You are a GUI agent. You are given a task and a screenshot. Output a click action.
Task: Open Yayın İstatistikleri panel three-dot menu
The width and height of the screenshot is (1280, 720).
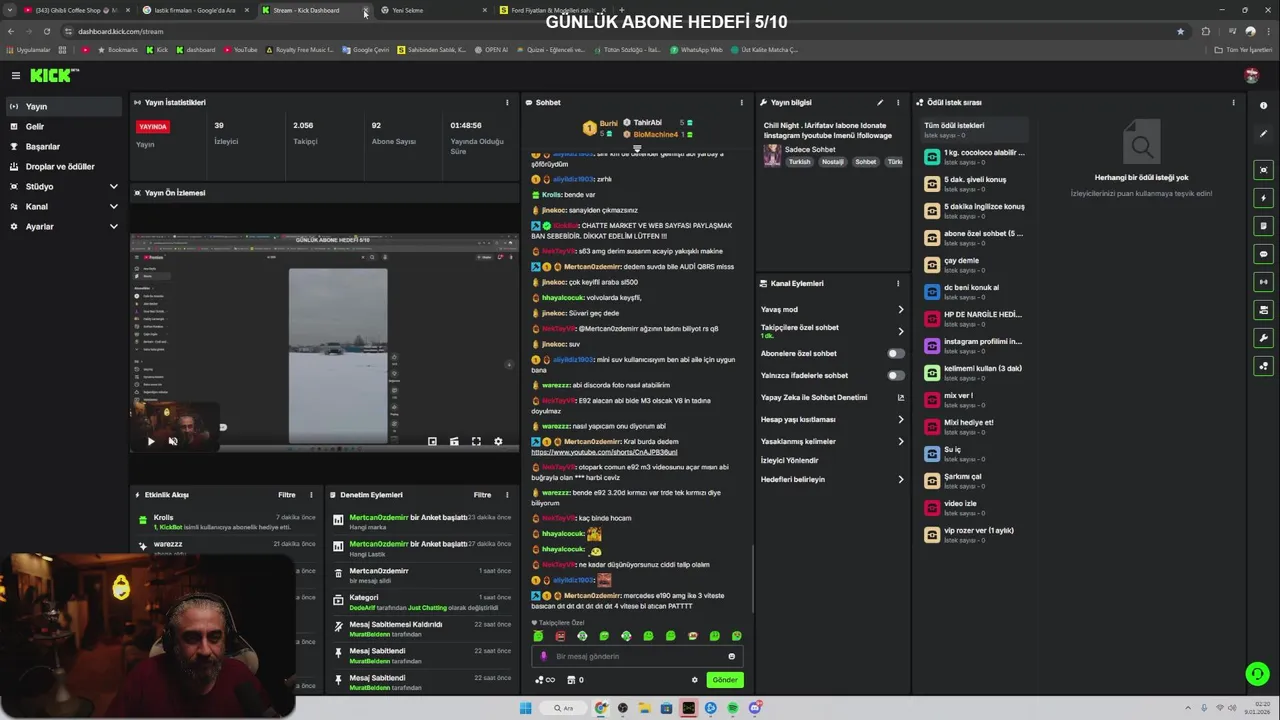point(507,102)
